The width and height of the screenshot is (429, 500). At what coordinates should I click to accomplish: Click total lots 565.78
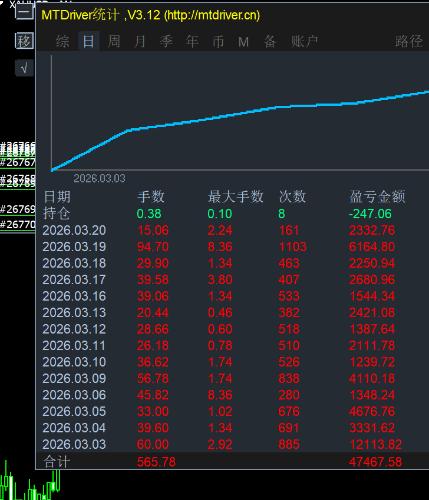tap(156, 462)
